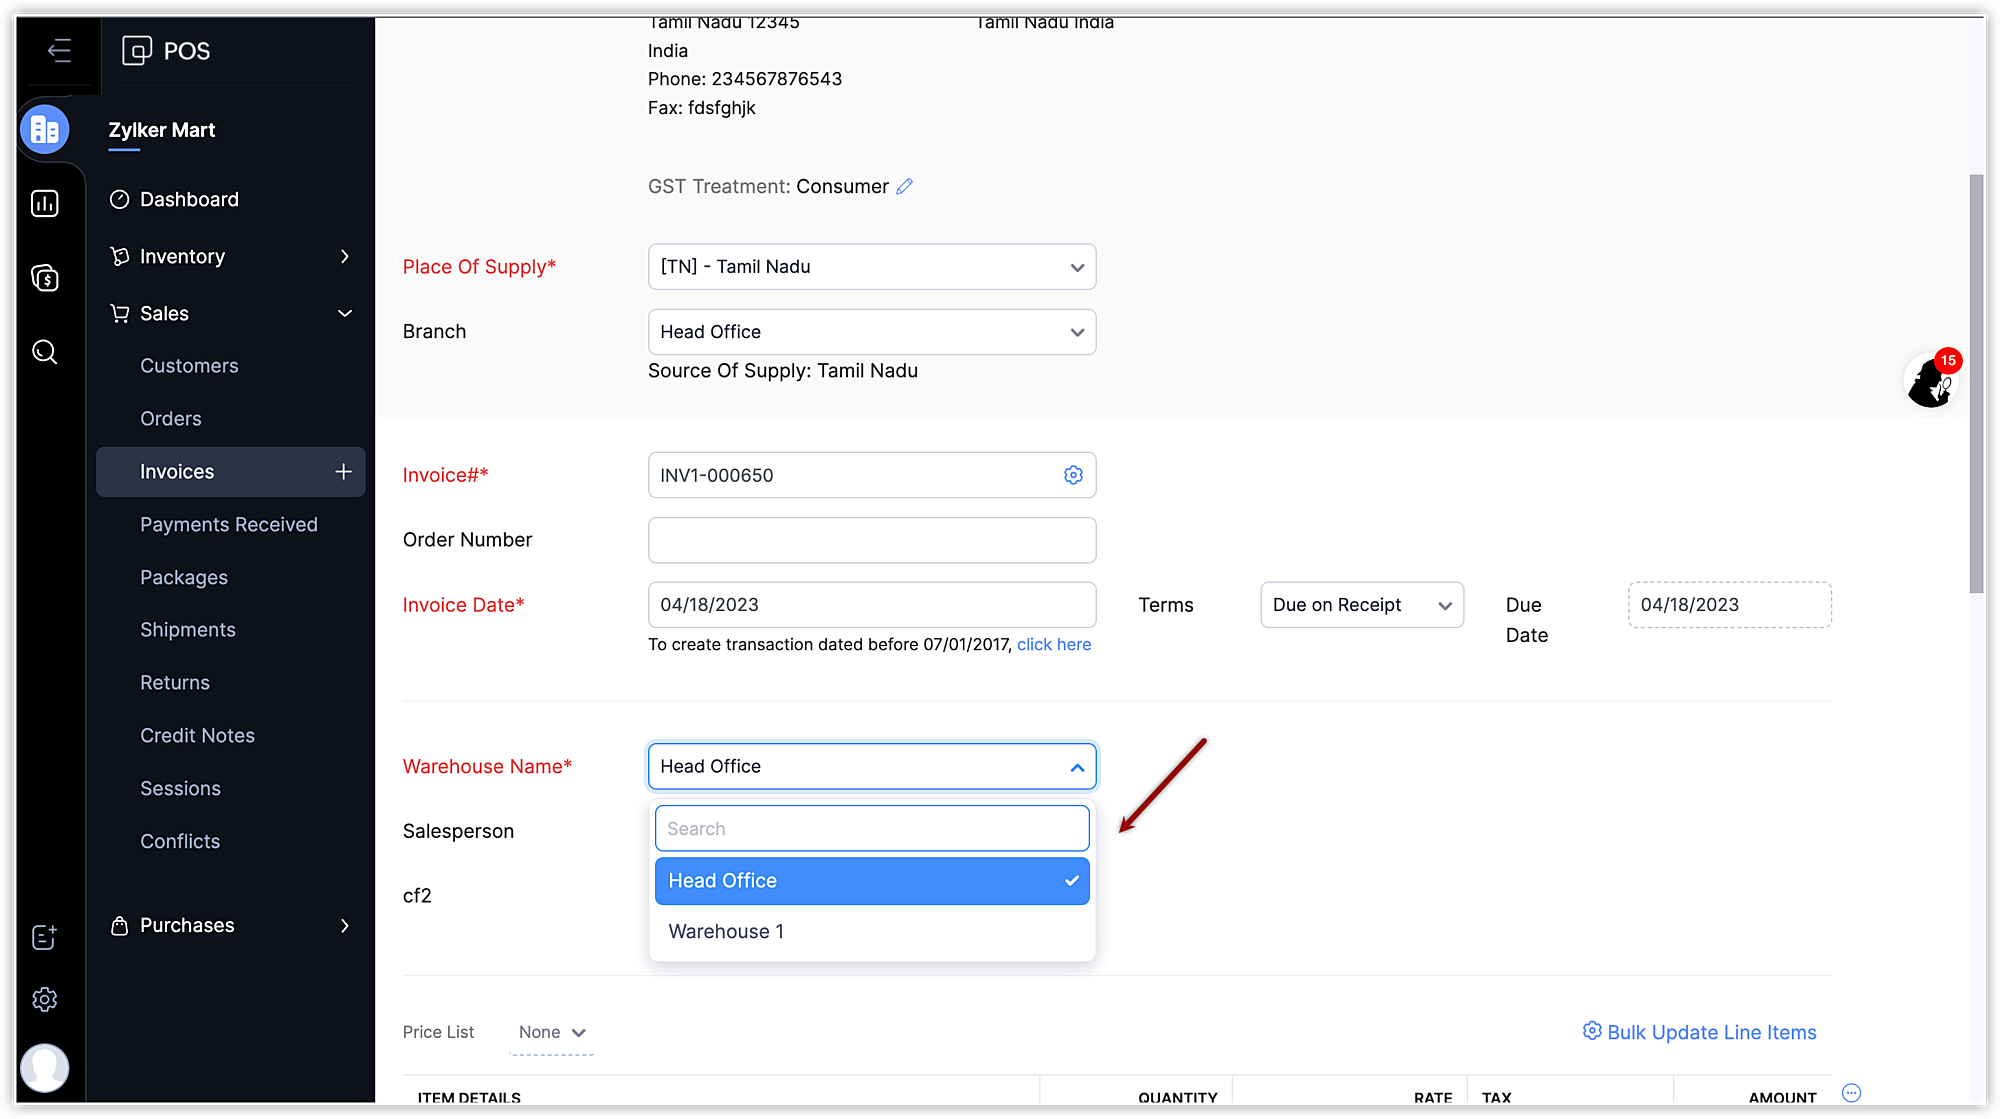
Task: Collapse the sidebar with the back-arrow icon
Action: 59,50
